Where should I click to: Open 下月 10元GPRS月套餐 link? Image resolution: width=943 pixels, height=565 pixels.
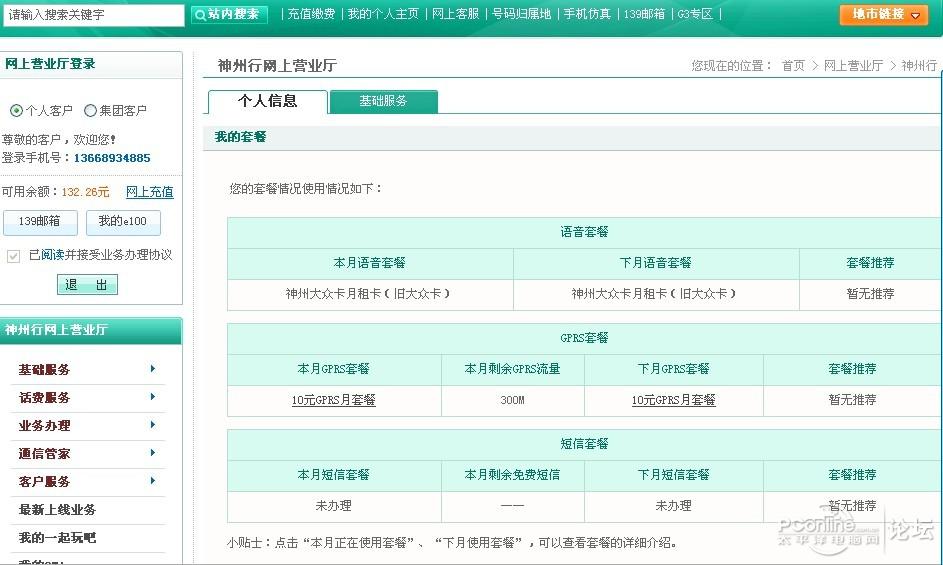tap(674, 400)
